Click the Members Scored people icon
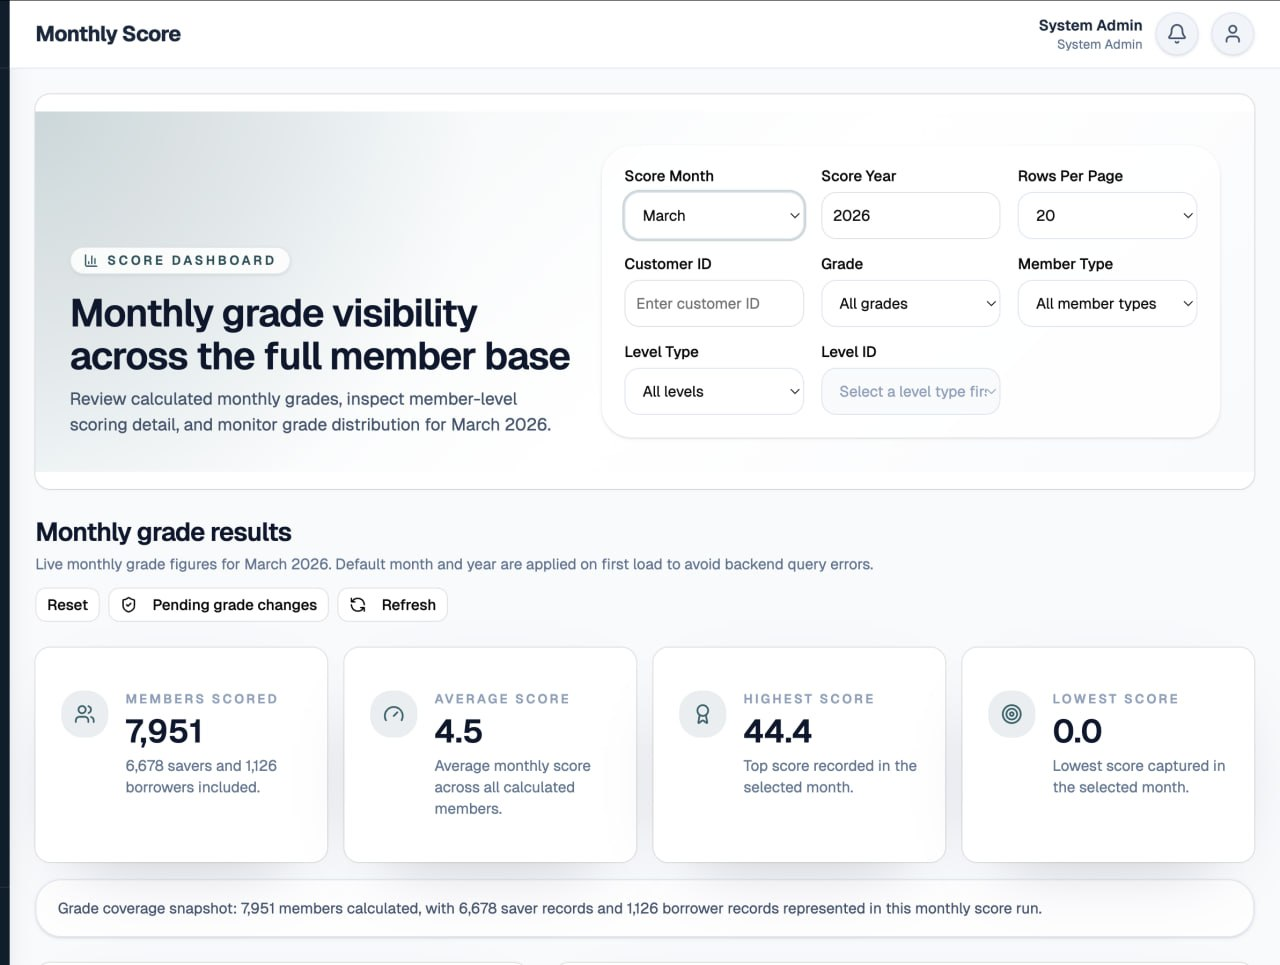Viewport: 1280px width, 965px height. point(85,714)
